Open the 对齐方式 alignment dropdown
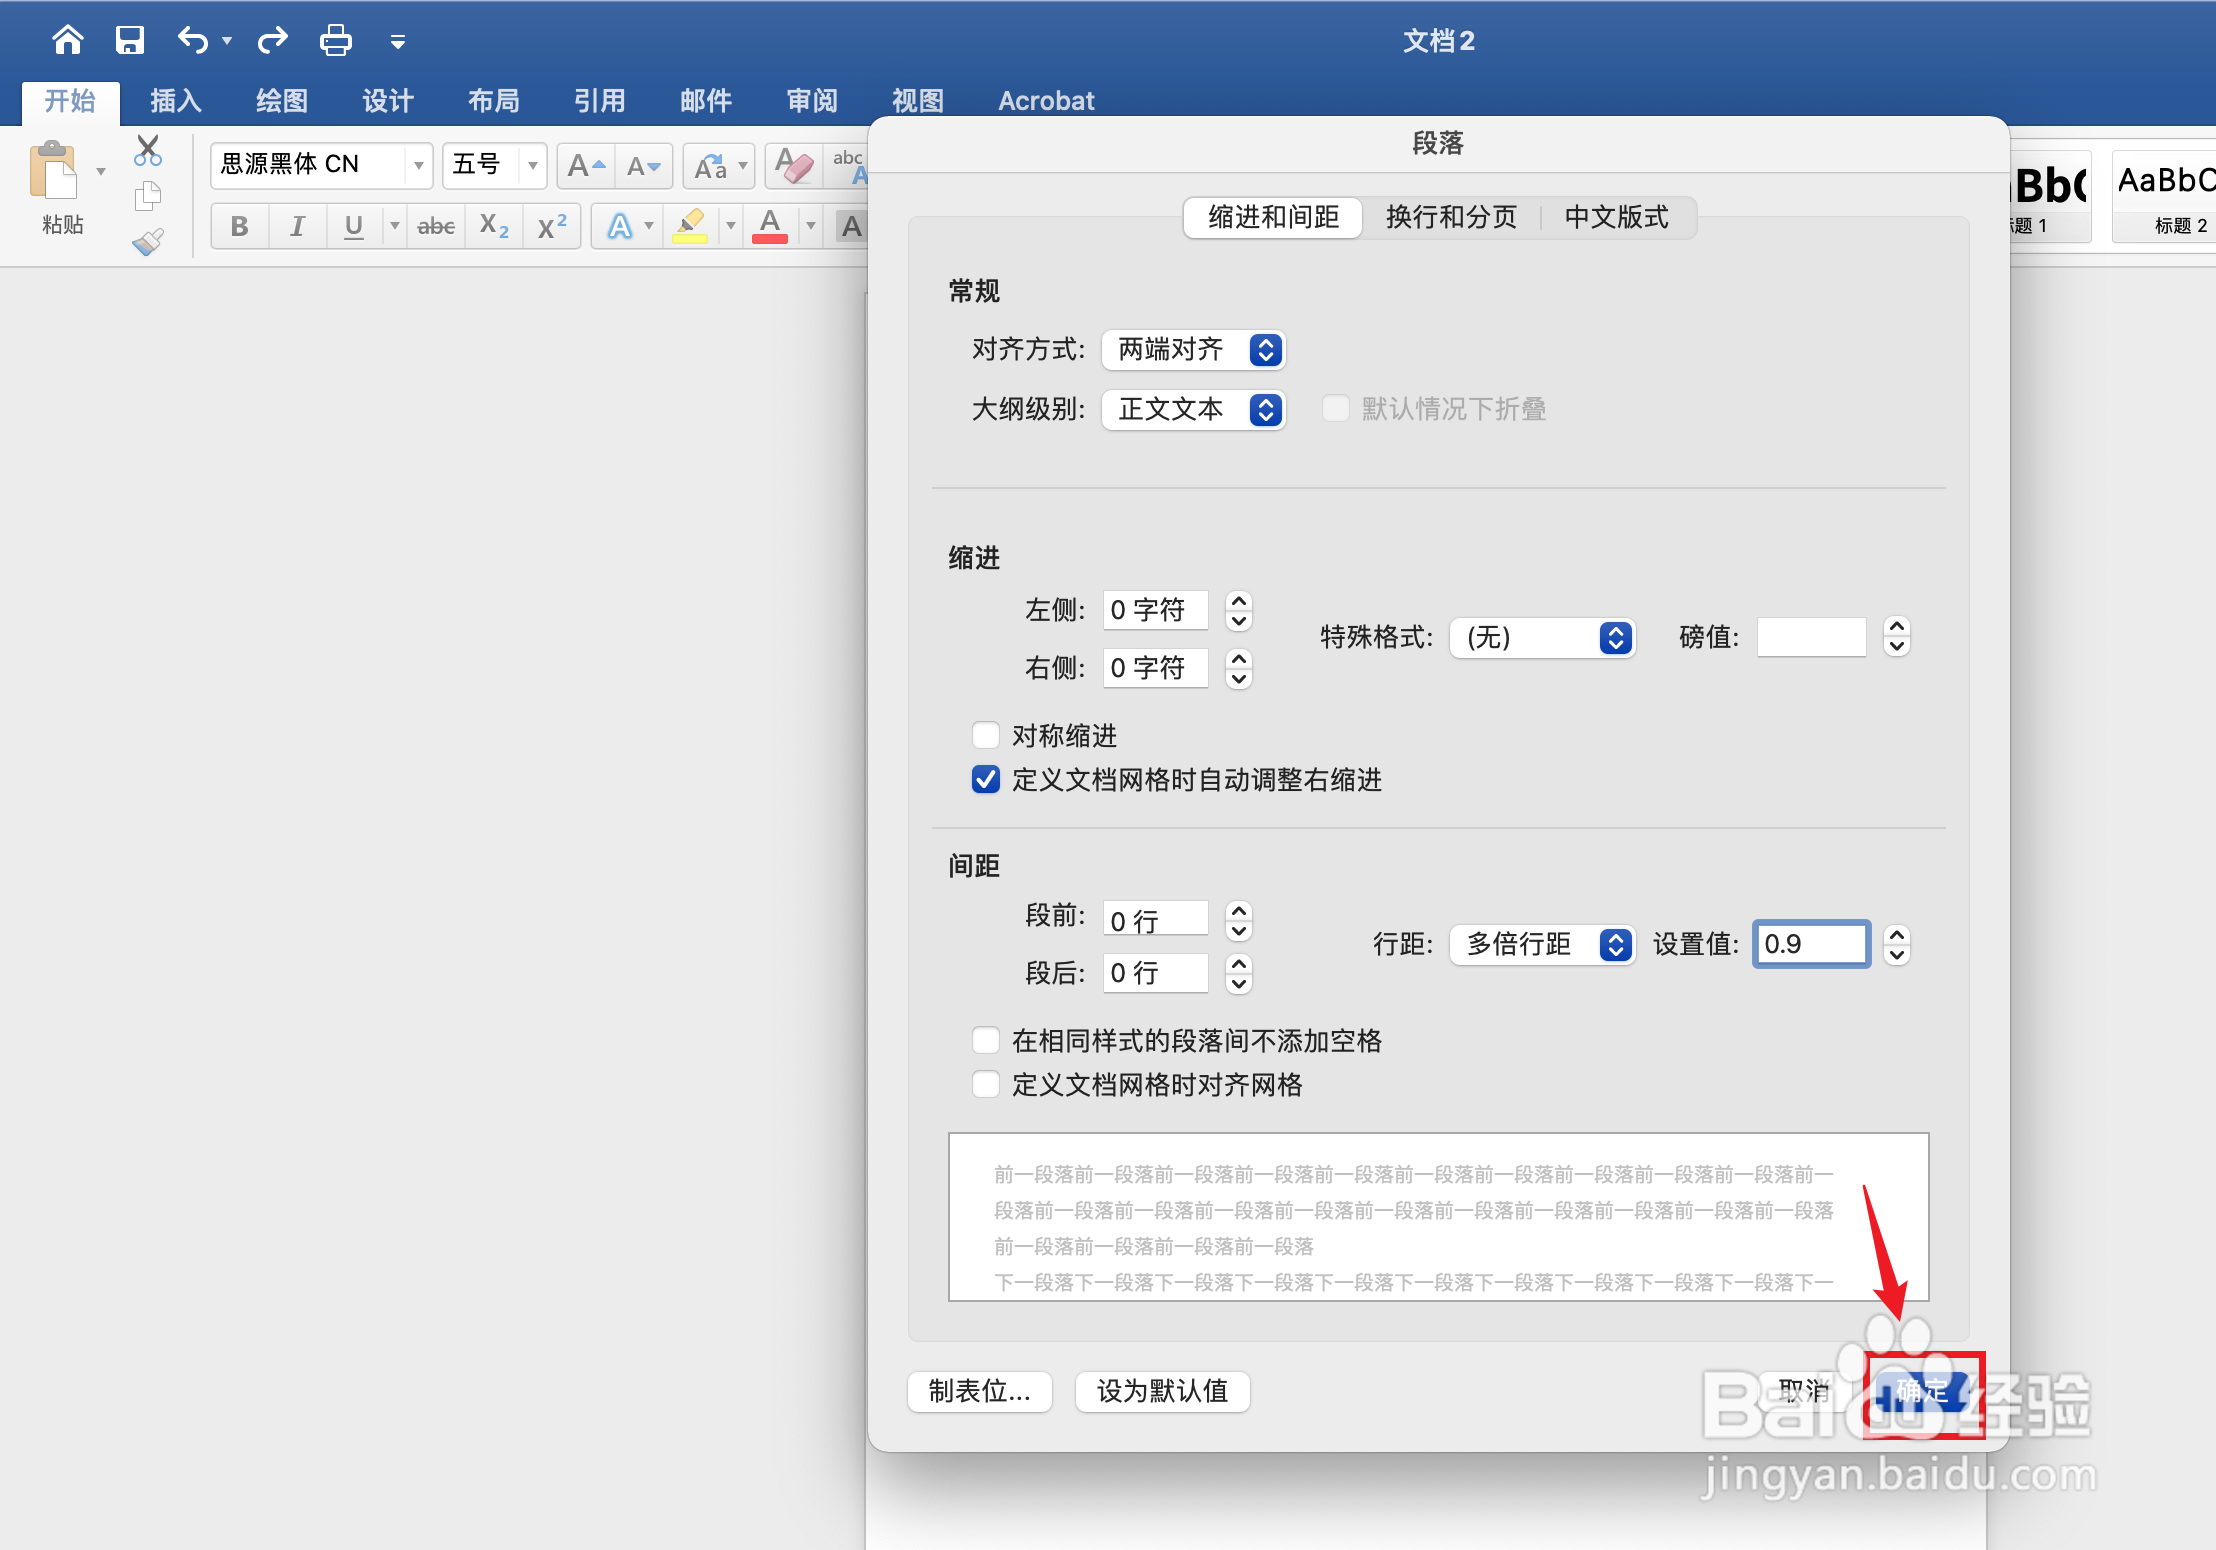Viewport: 2216px width, 1550px height. tap(1193, 350)
